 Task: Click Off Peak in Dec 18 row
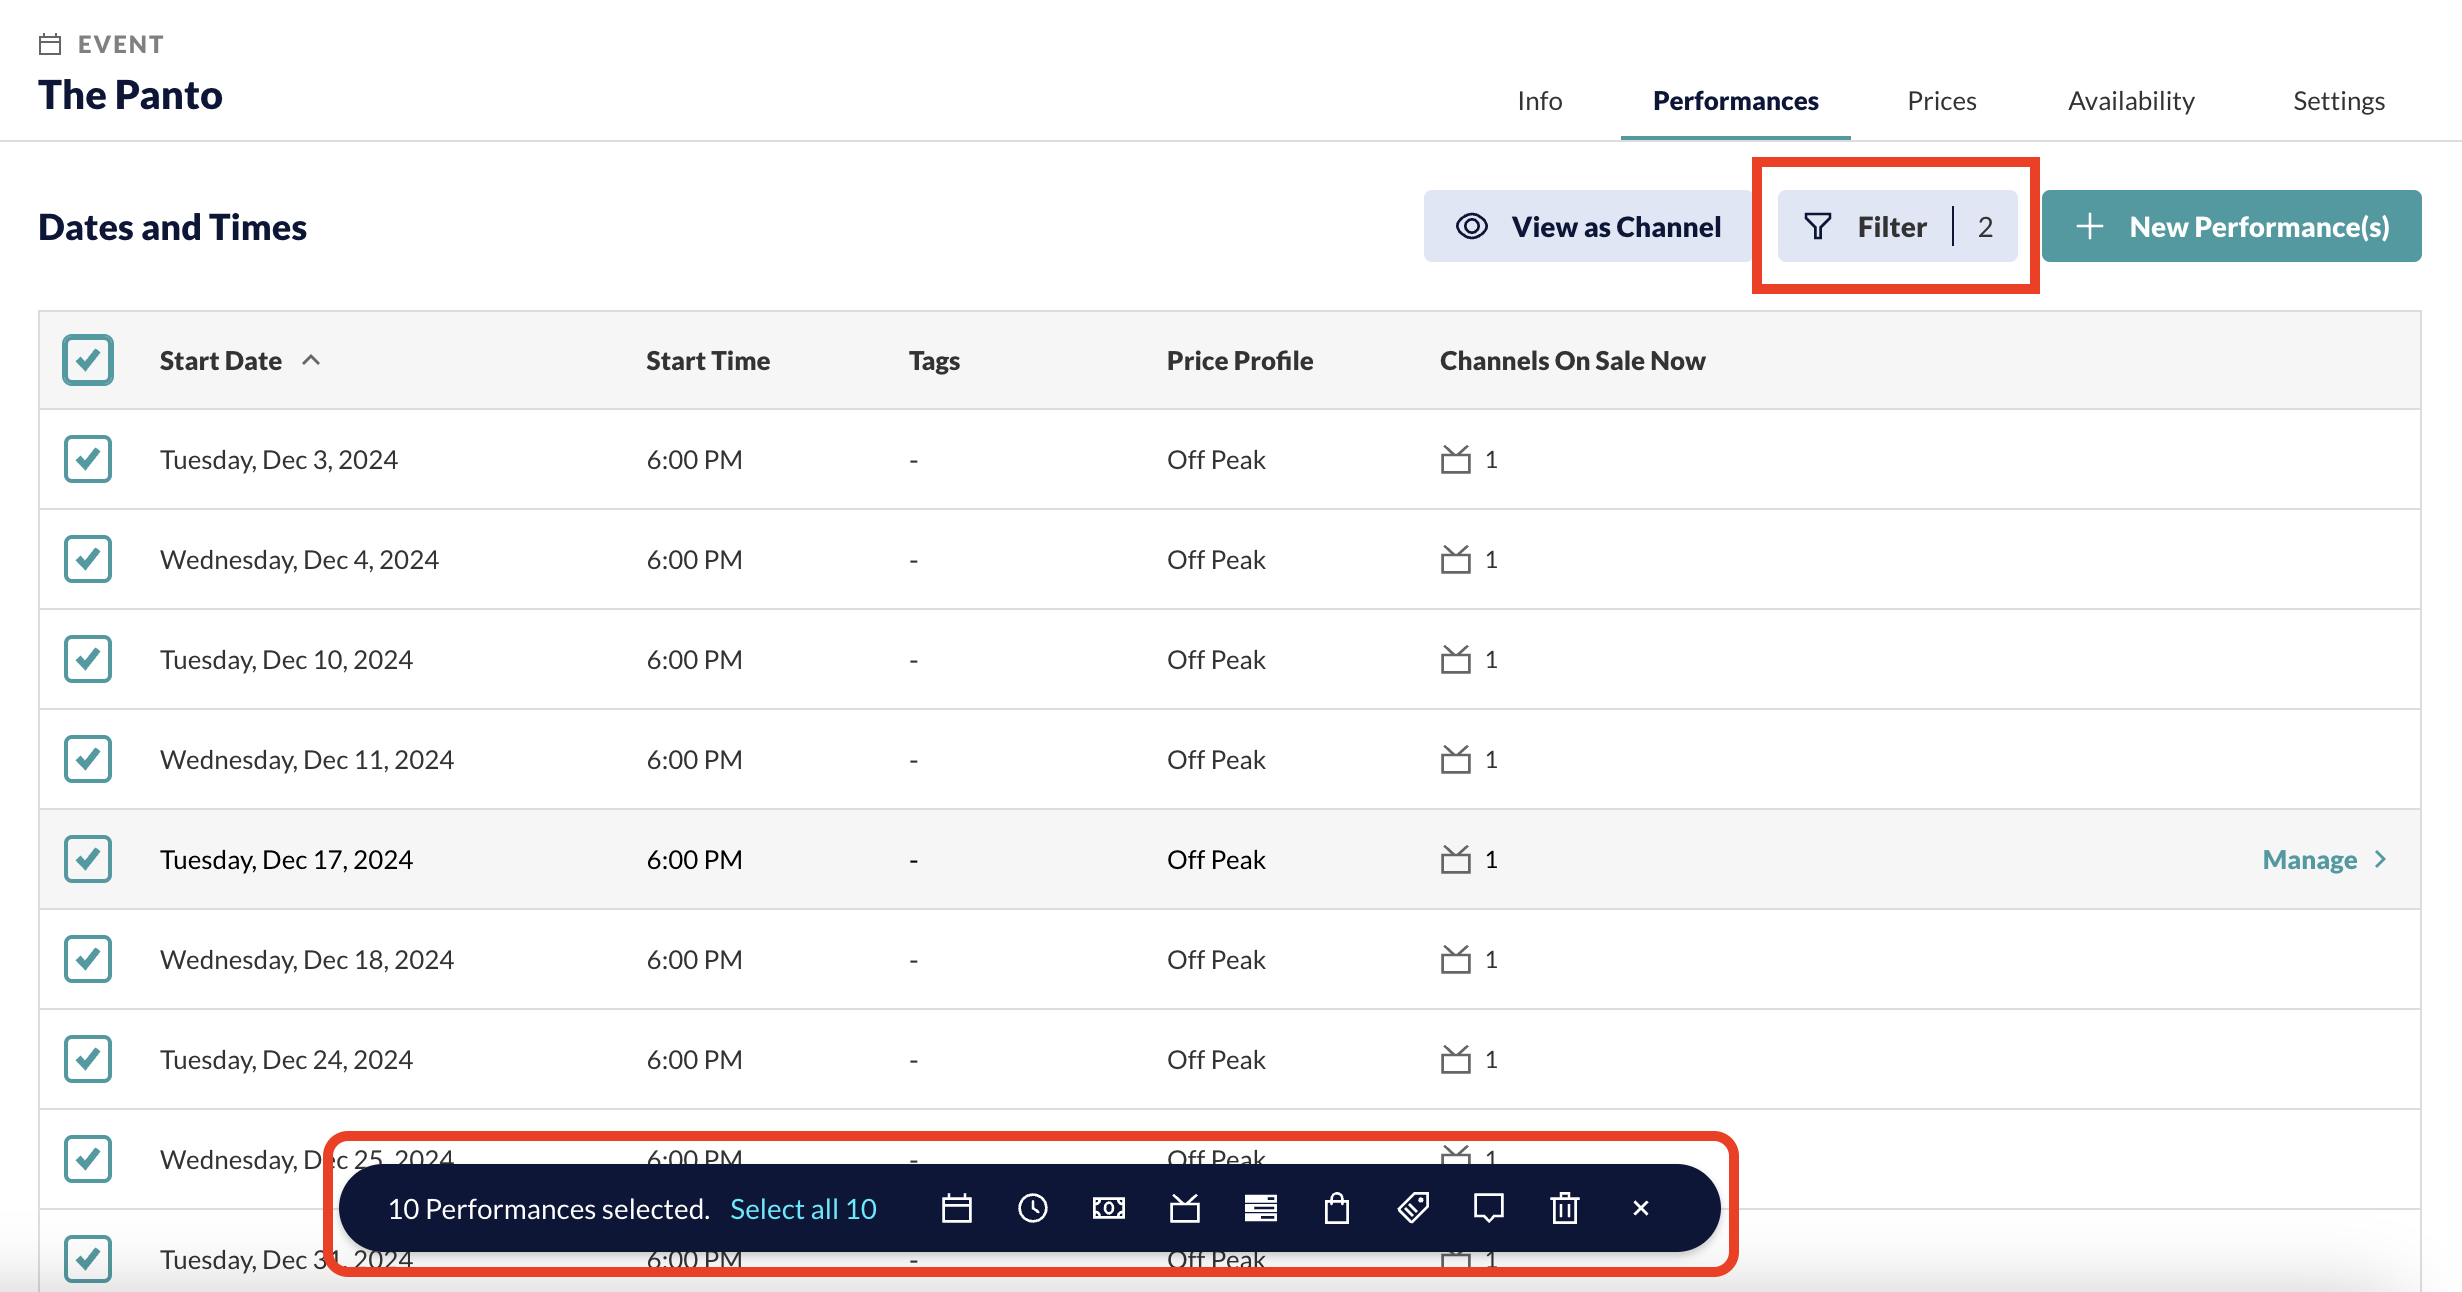pyautogui.click(x=1216, y=959)
